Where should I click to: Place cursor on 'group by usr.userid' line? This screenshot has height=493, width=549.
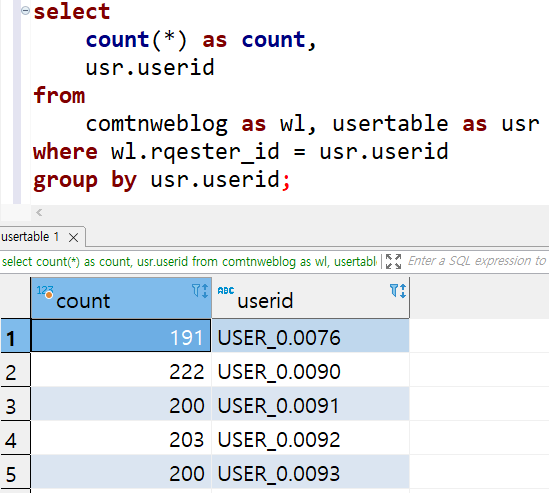[x=161, y=180]
